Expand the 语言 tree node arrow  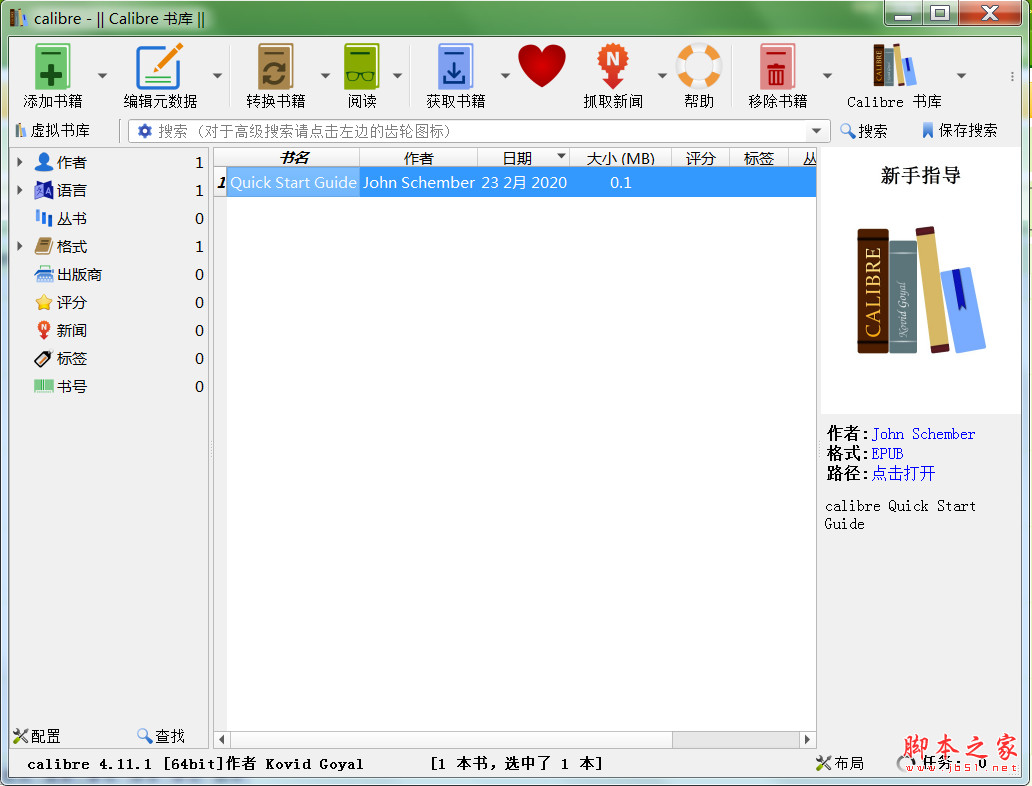[x=20, y=190]
